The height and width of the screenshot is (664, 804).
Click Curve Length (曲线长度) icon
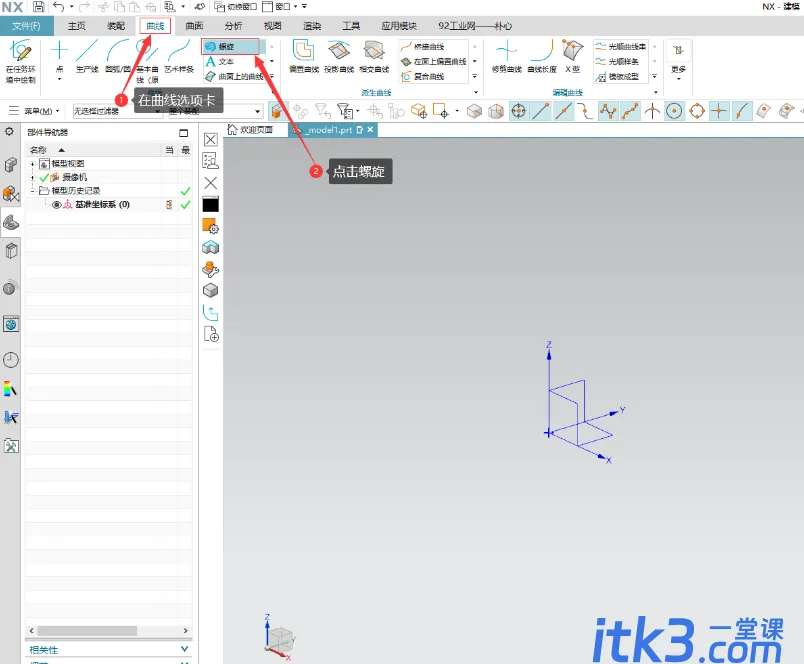click(542, 51)
